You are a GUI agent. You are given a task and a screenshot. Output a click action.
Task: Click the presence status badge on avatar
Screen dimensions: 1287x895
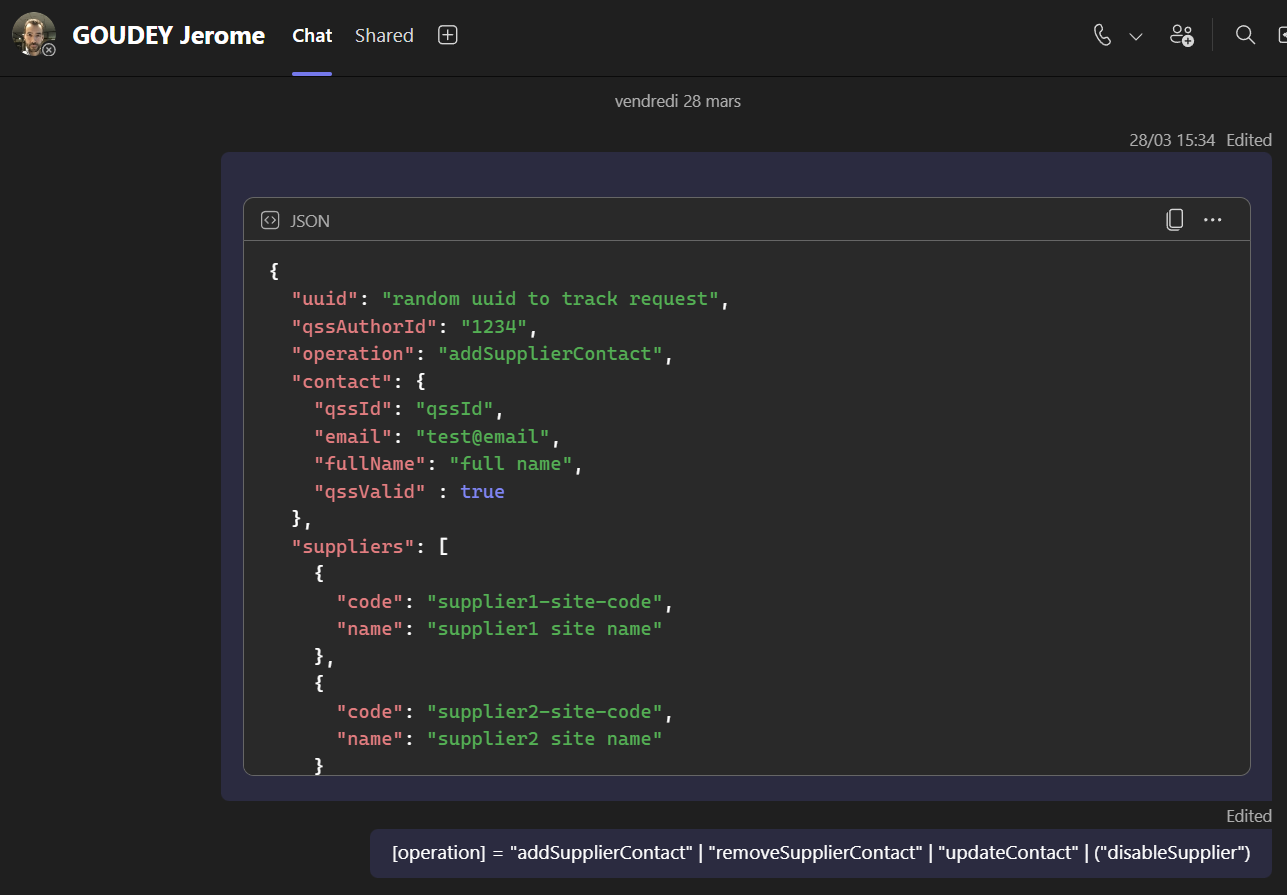pos(49,49)
